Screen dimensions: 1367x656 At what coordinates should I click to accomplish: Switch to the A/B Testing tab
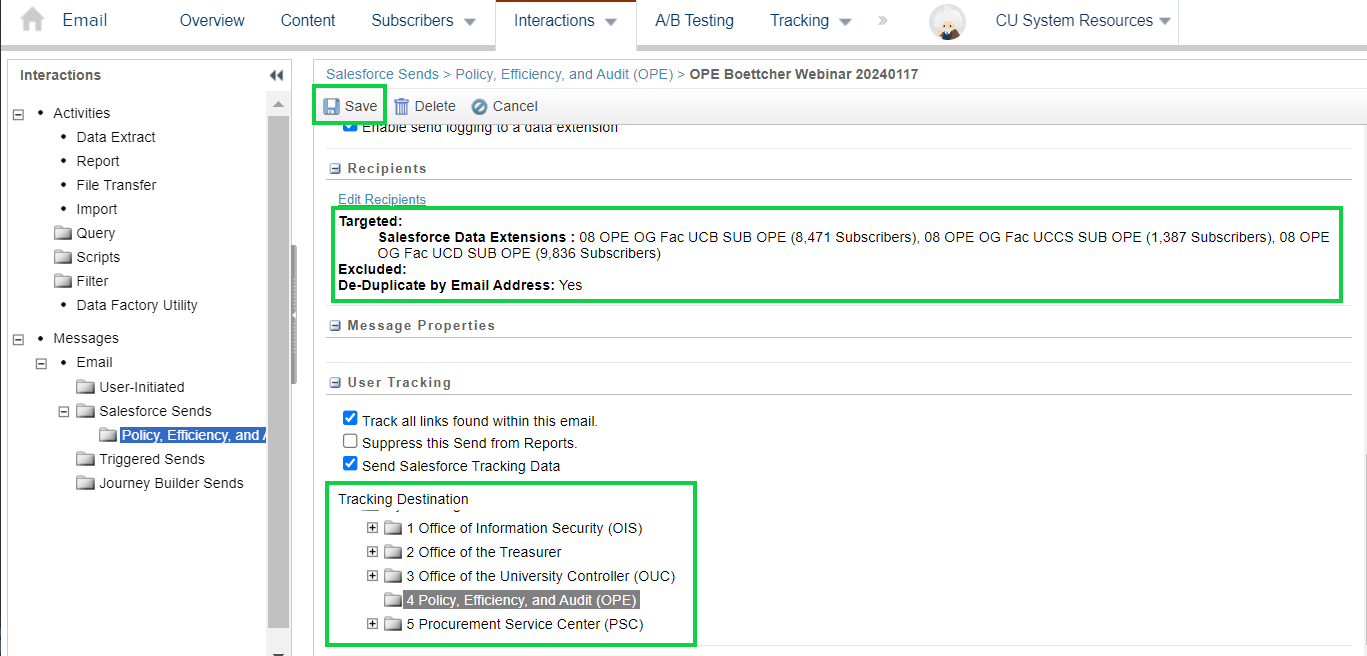pyautogui.click(x=694, y=20)
